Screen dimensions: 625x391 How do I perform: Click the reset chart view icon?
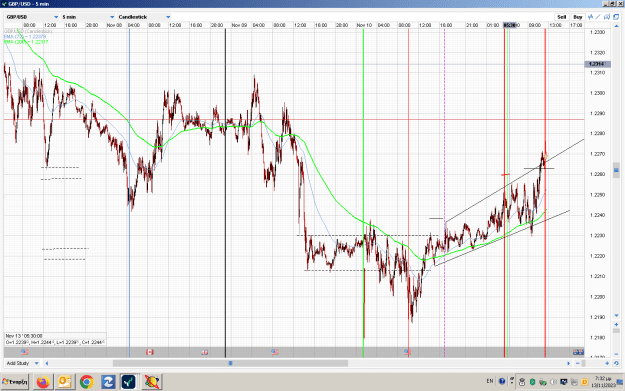(x=616, y=363)
